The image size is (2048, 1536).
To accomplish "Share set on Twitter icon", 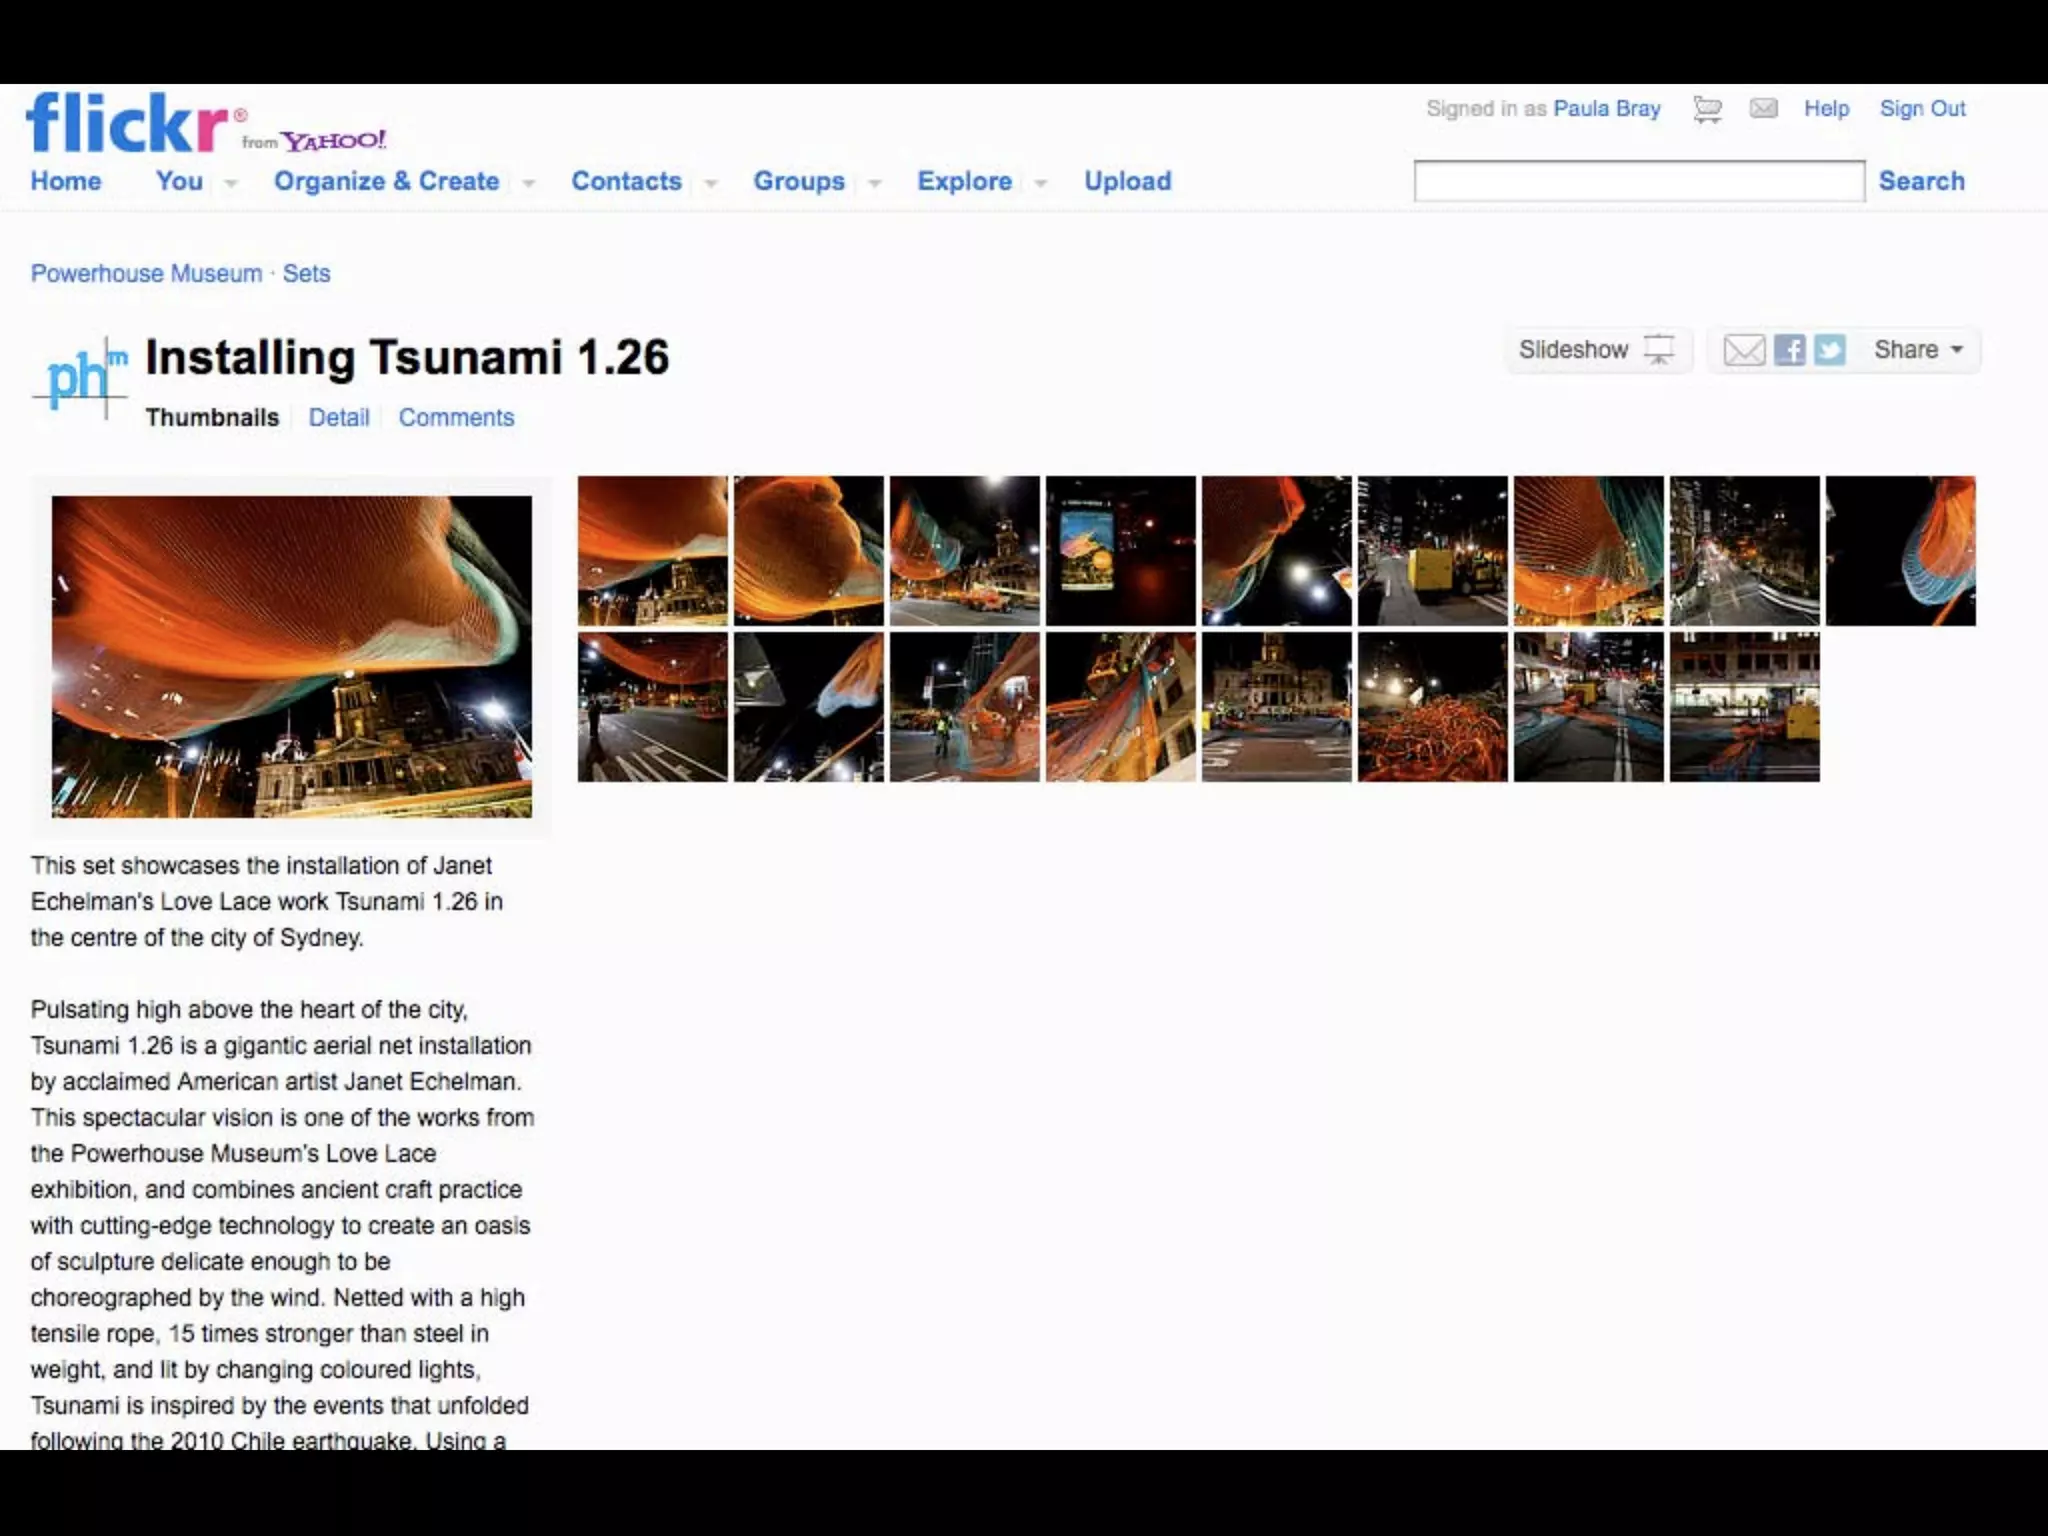I will [x=1830, y=350].
